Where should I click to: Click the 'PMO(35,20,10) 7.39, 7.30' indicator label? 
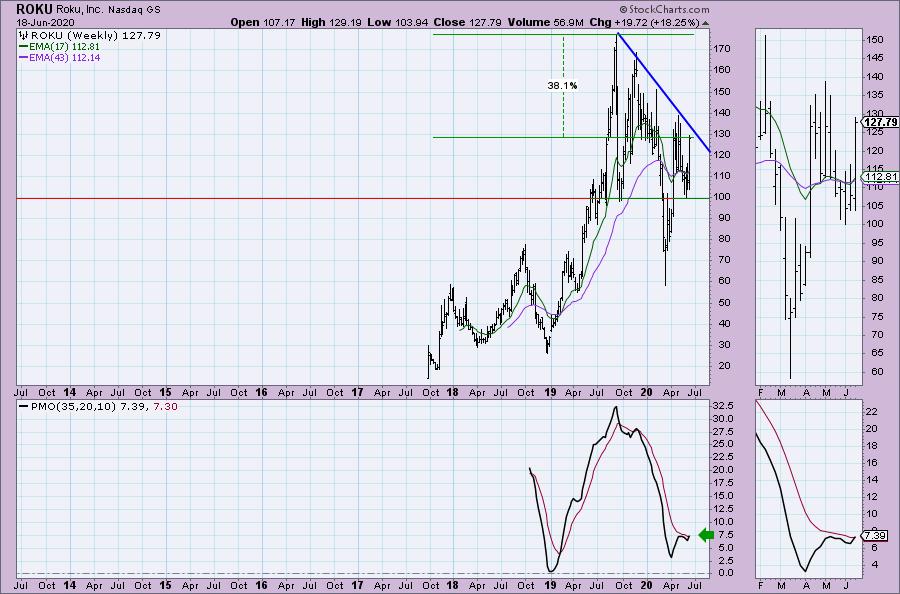point(98,407)
